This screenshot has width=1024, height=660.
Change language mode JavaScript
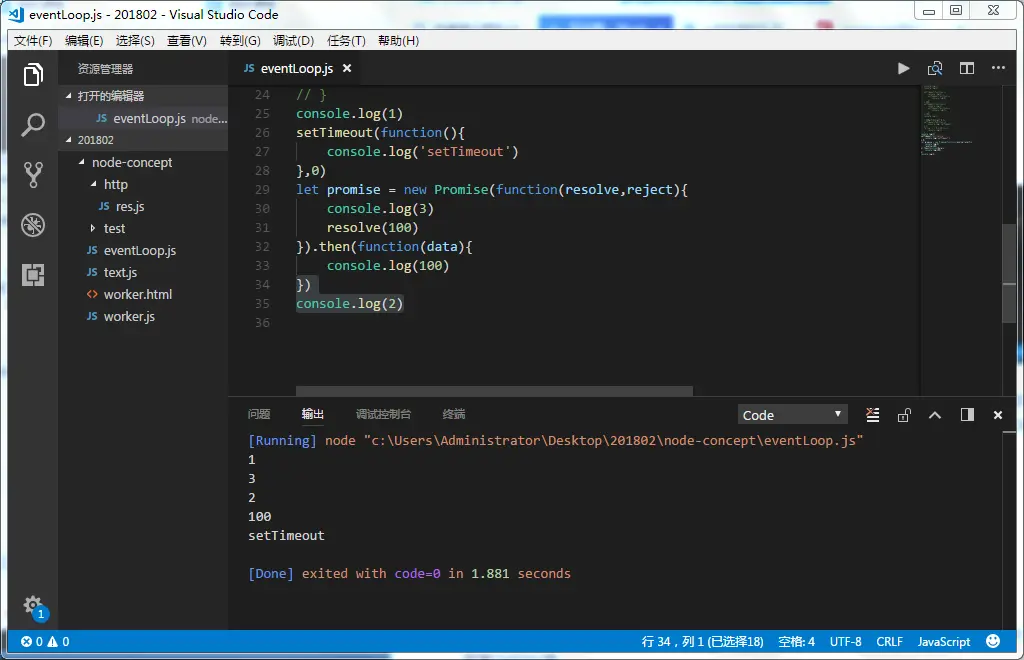944,642
